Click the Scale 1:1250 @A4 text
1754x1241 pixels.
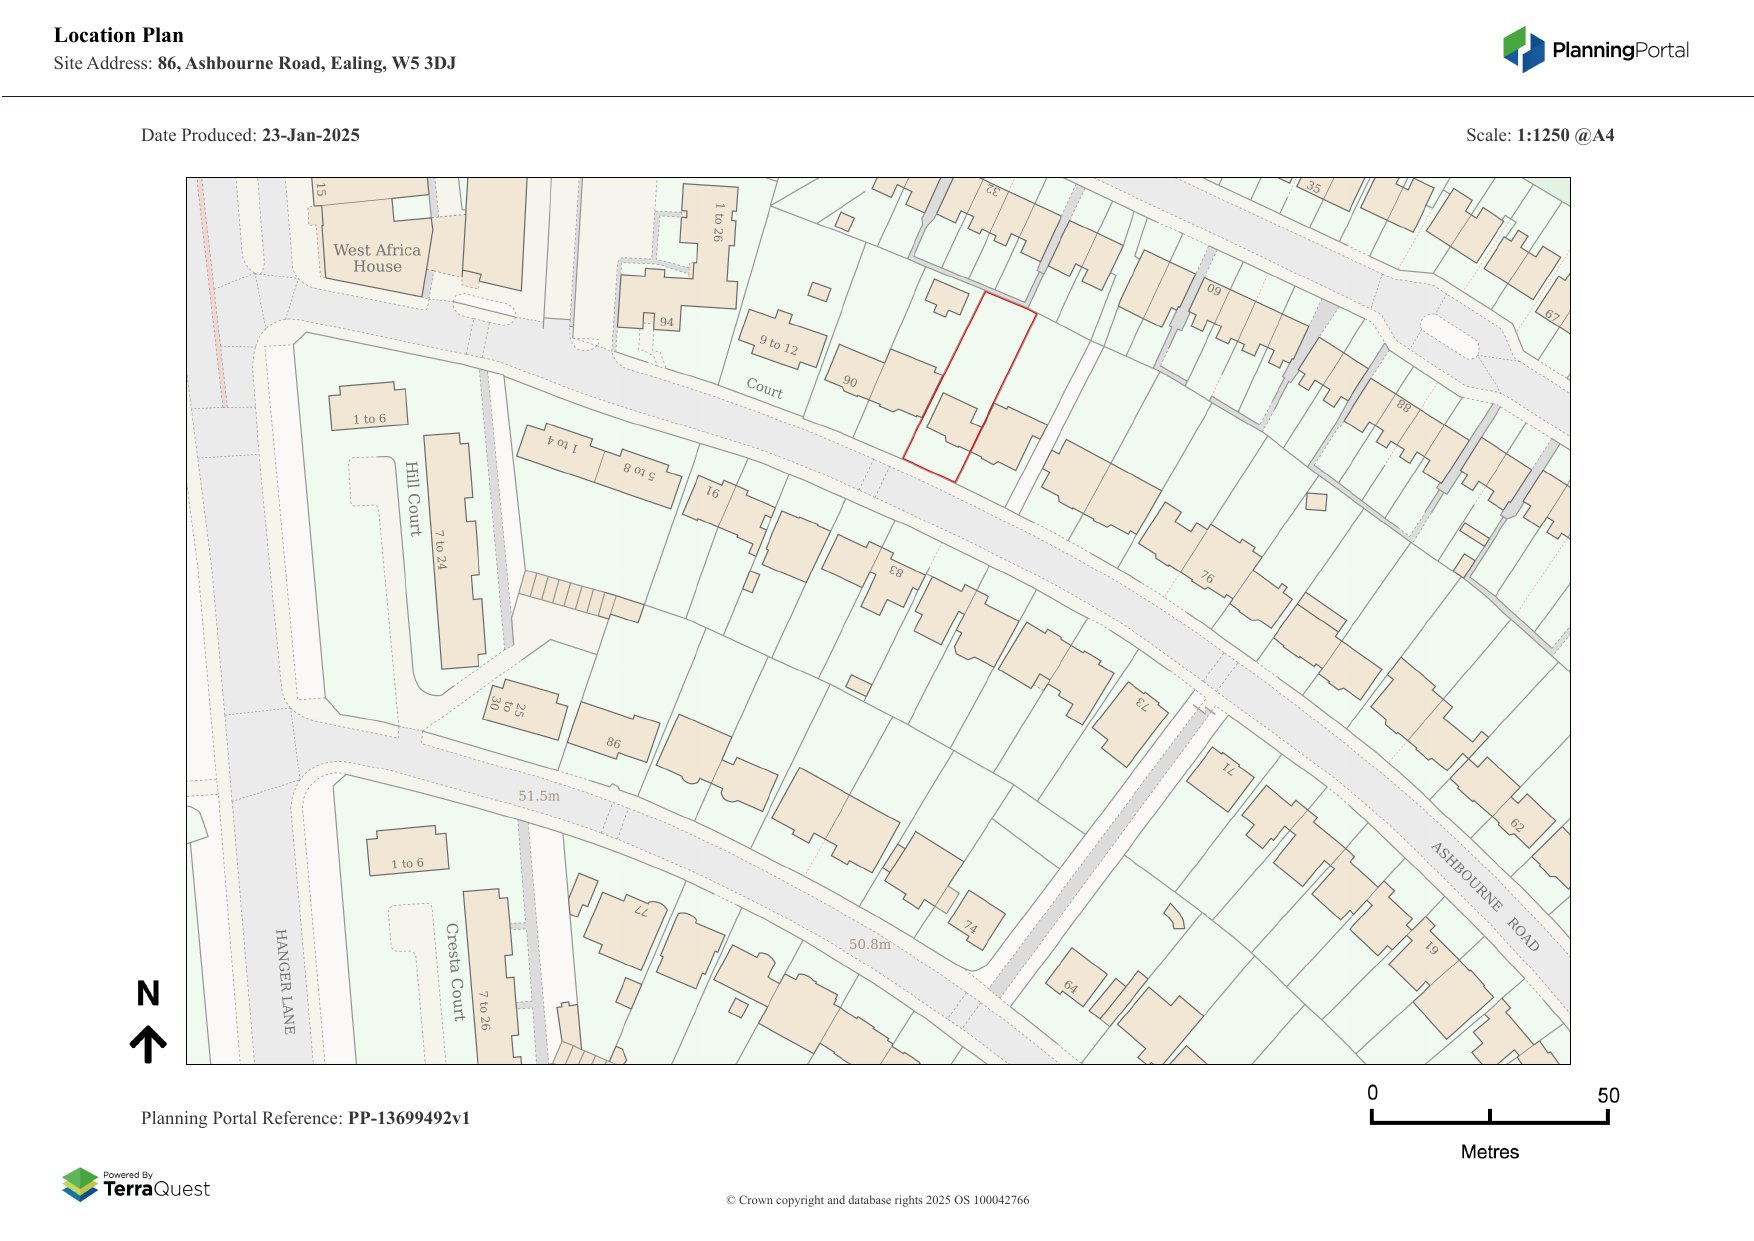1539,135
